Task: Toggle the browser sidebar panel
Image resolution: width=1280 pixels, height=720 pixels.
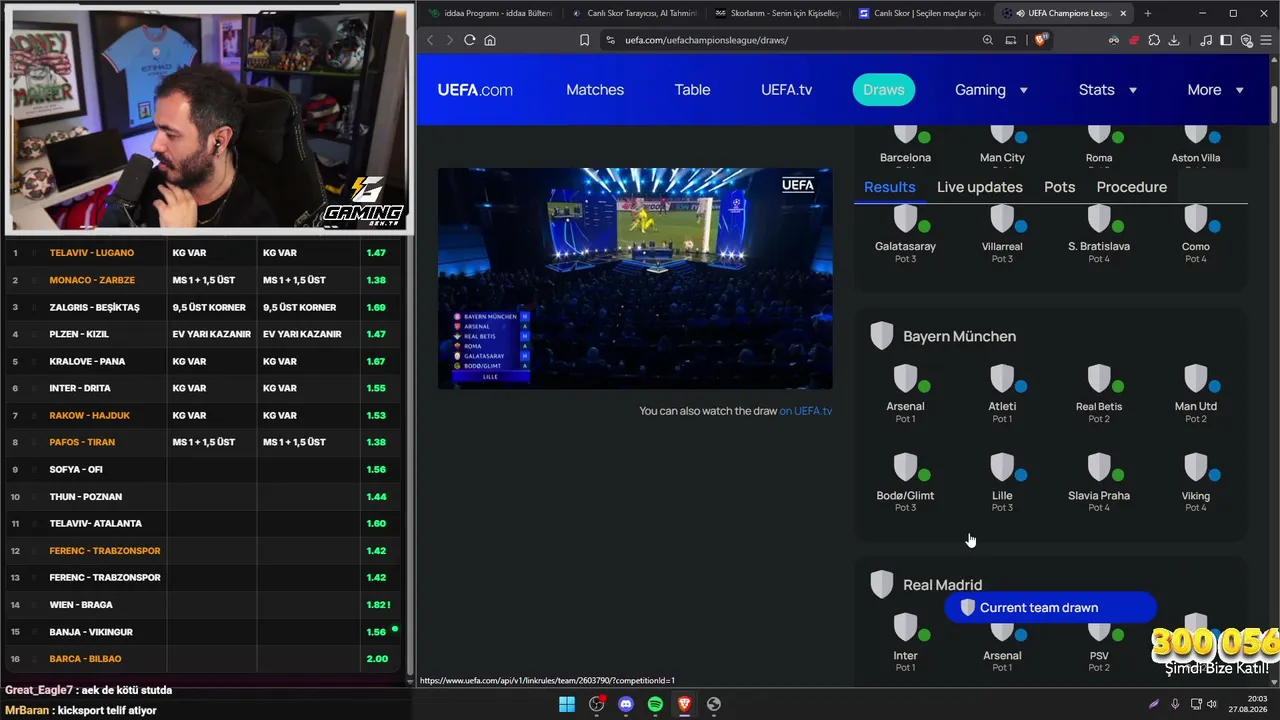Action: 1226,40
